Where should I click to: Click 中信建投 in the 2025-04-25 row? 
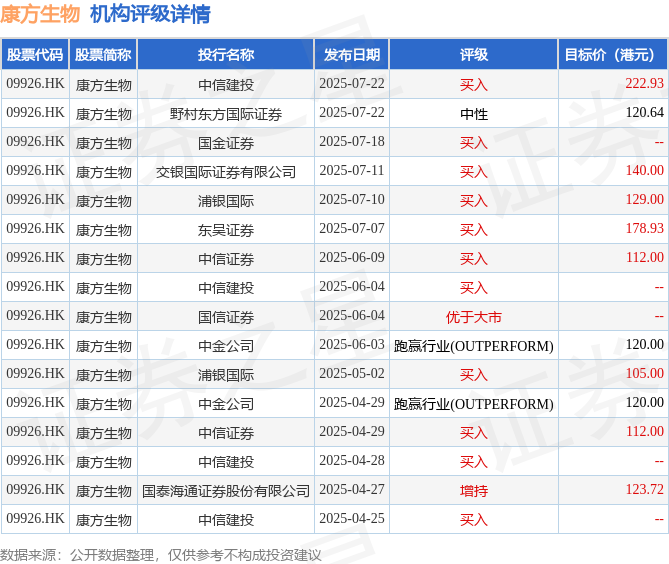tap(226, 520)
